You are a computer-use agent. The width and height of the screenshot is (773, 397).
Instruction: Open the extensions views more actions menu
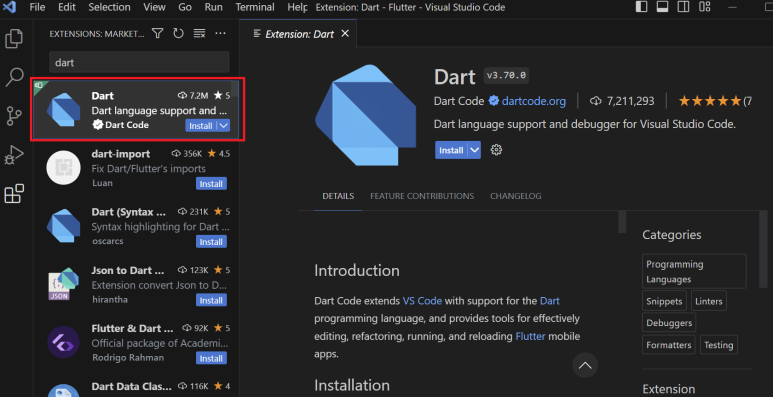[x=220, y=34]
